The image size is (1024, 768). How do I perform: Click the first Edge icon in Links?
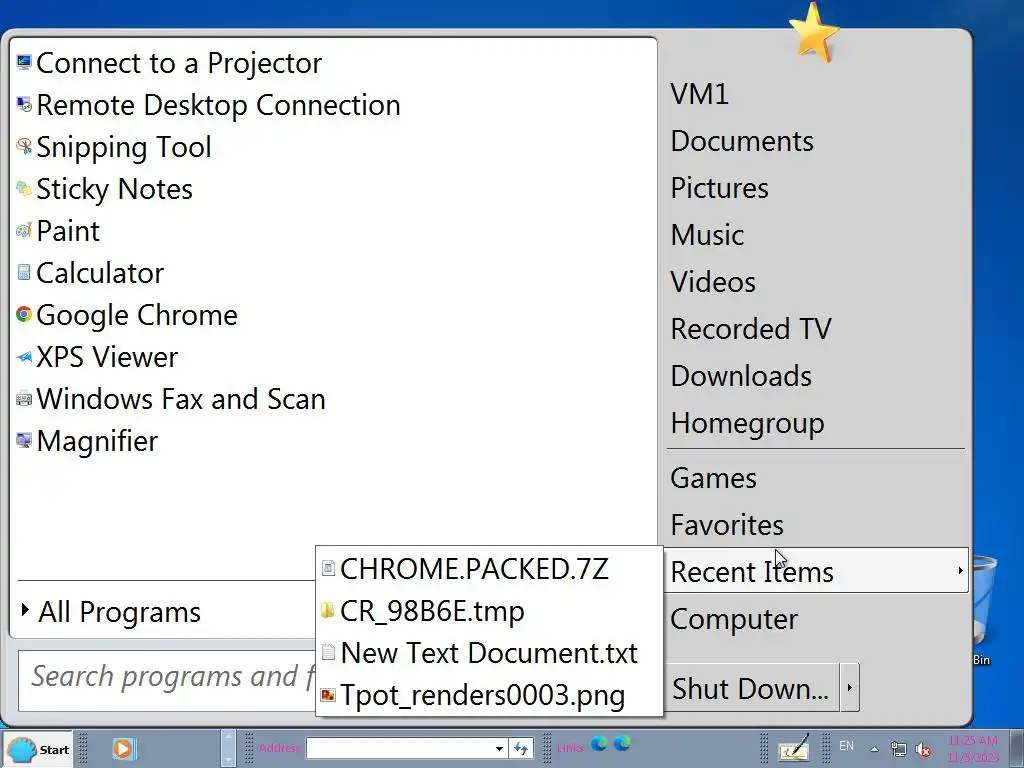pos(599,743)
